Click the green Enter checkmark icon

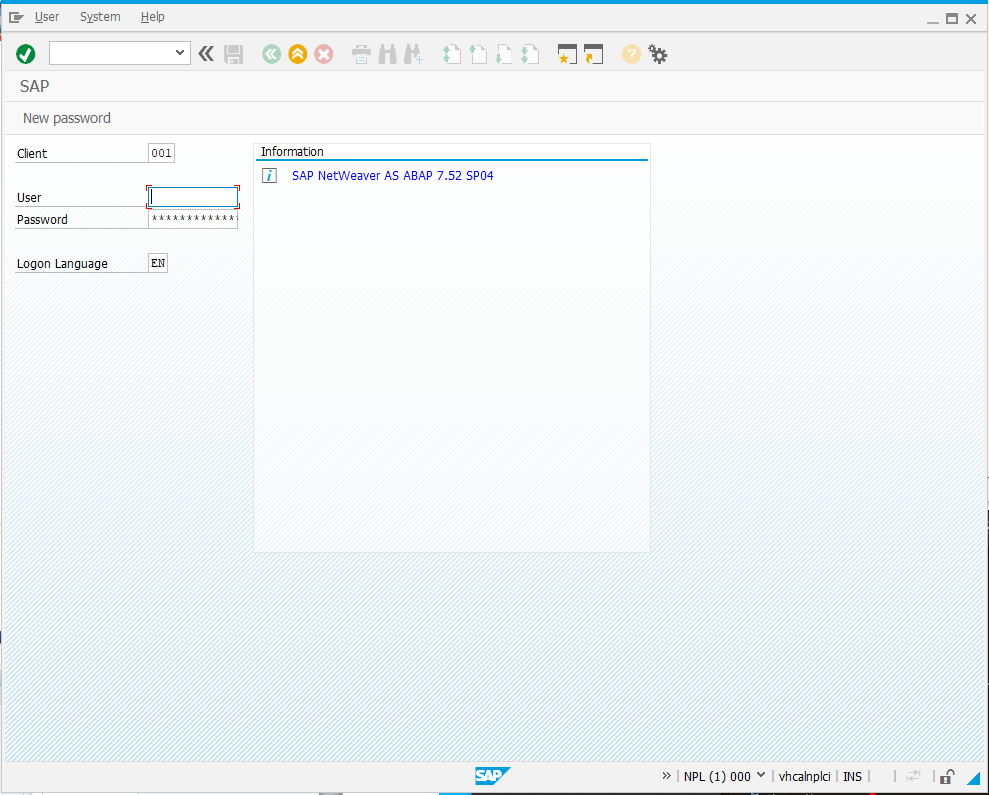pos(26,54)
